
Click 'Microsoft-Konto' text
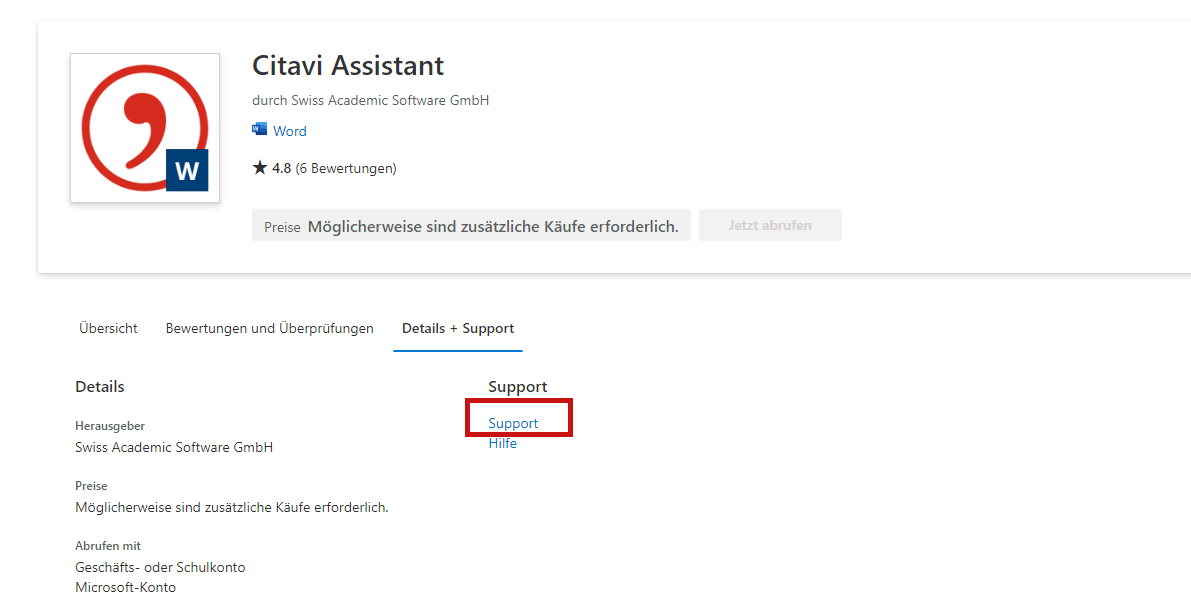pyautogui.click(x=125, y=587)
